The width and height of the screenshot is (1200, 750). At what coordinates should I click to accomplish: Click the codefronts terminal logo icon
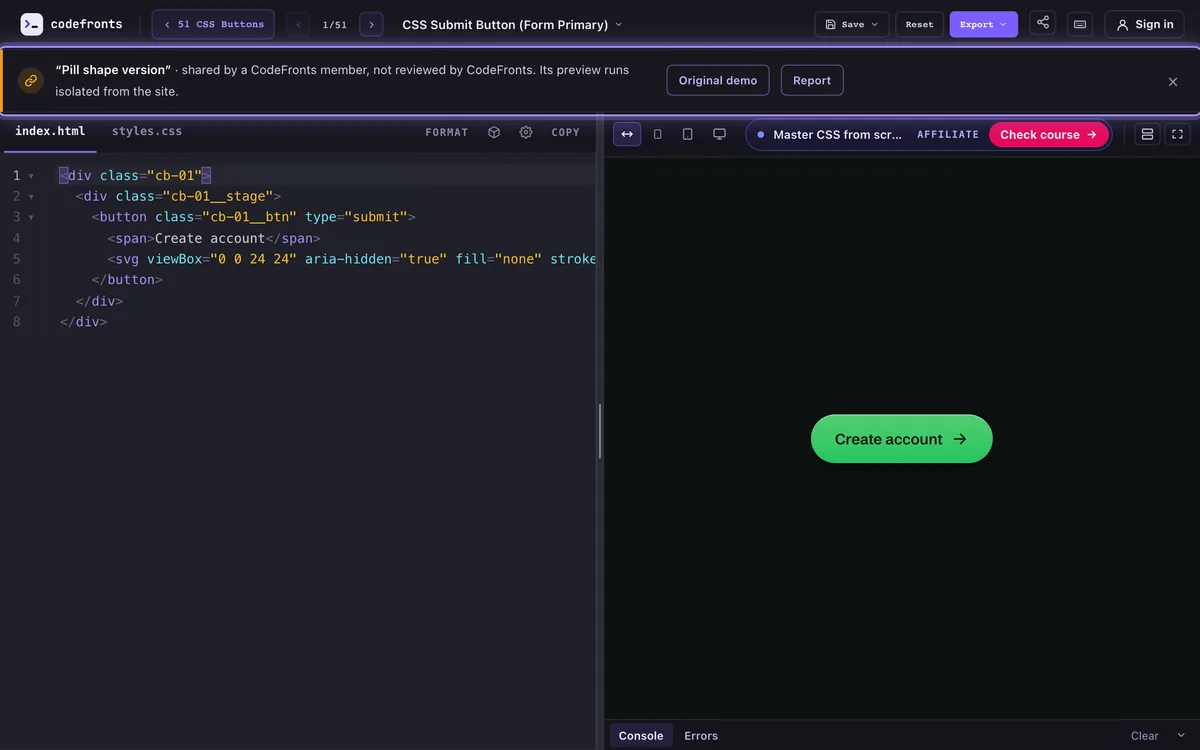pos(32,24)
